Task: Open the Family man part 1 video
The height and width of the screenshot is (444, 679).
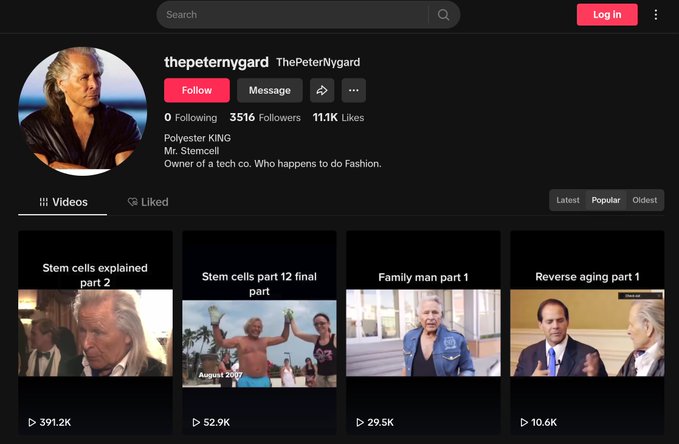Action: [423, 332]
